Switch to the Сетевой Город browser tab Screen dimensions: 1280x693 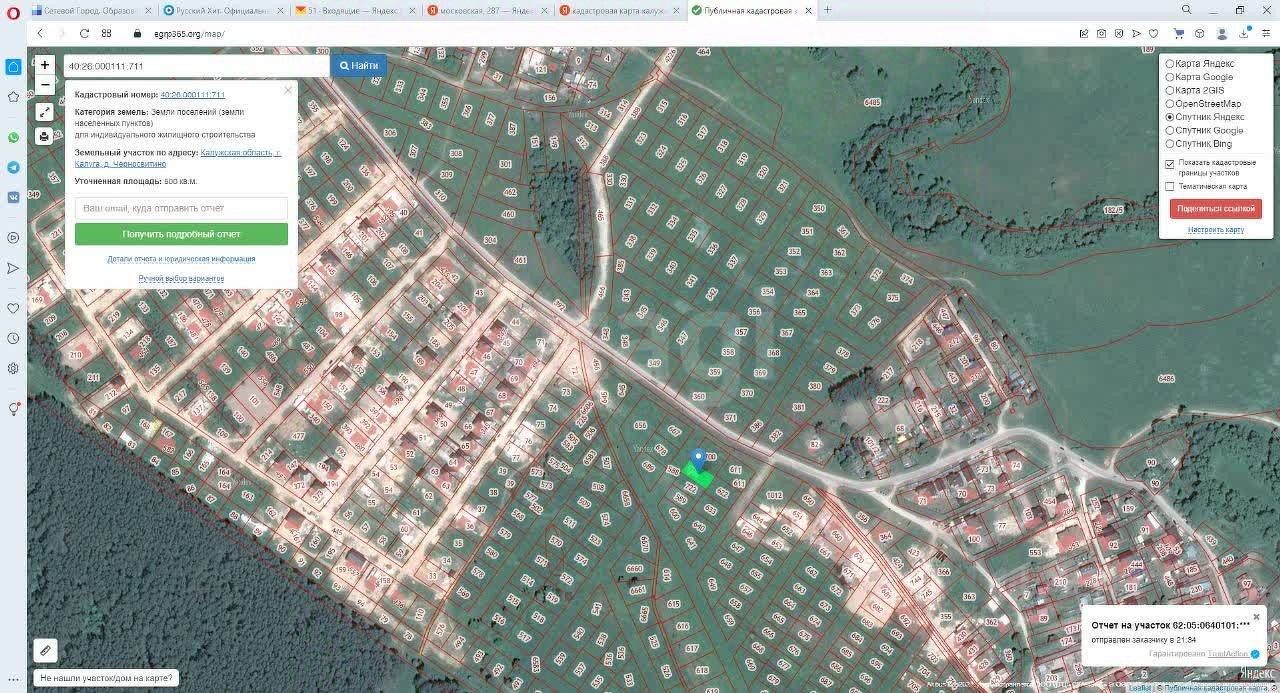pos(91,10)
